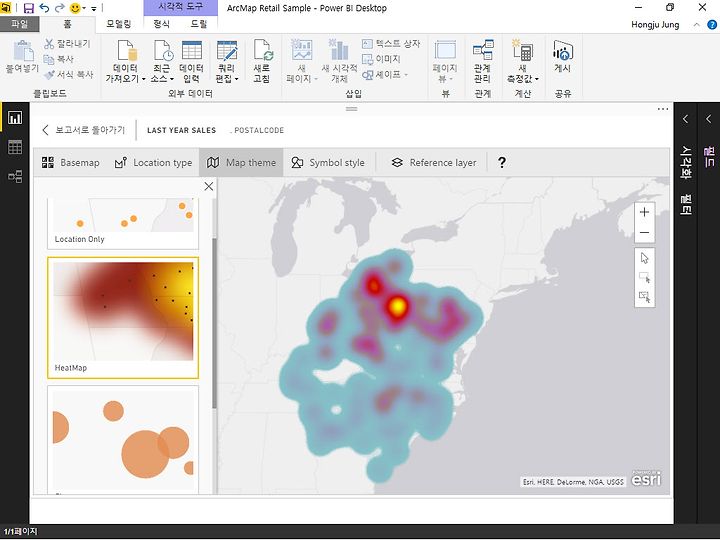The image size is (720, 540).
Task: Click the Map theme panel scrollbar
Action: (x=214, y=323)
